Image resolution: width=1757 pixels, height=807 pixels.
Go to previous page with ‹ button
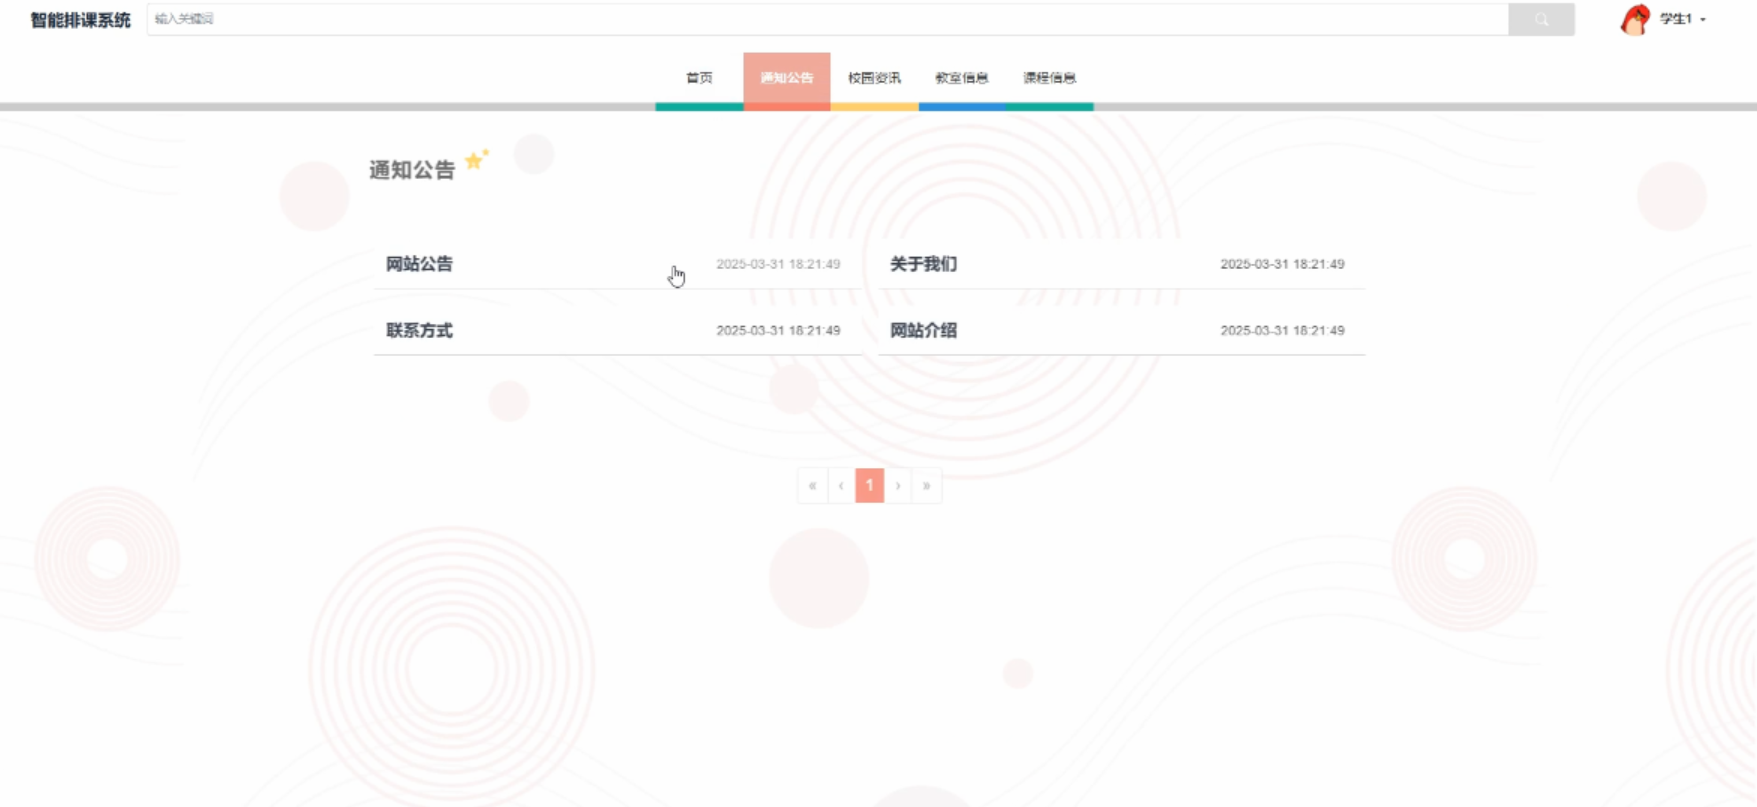coord(841,485)
